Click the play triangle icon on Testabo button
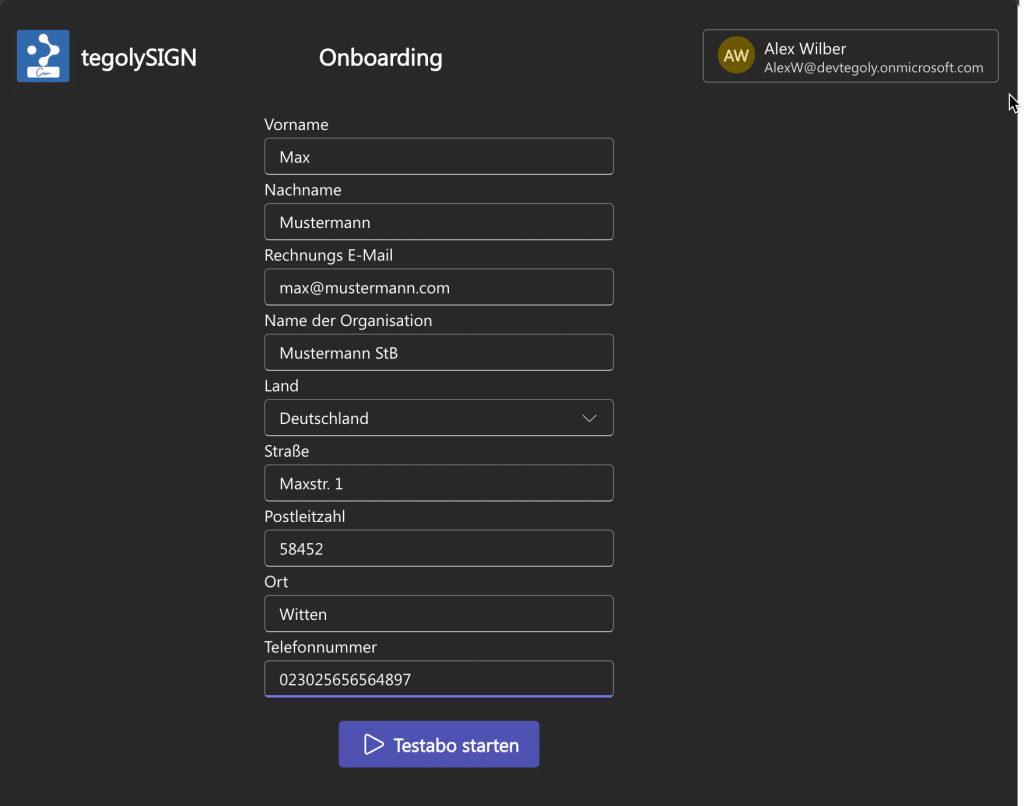The width and height of the screenshot is (1024, 806). 374,745
